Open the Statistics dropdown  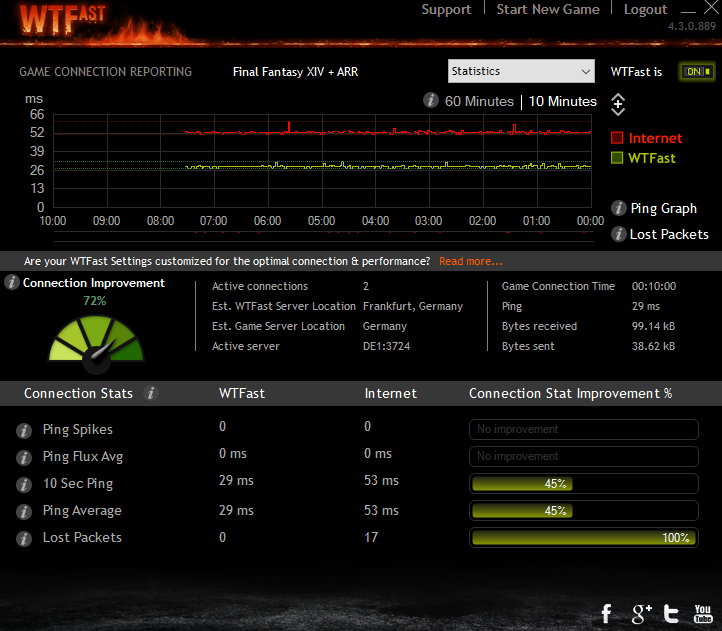click(x=521, y=72)
